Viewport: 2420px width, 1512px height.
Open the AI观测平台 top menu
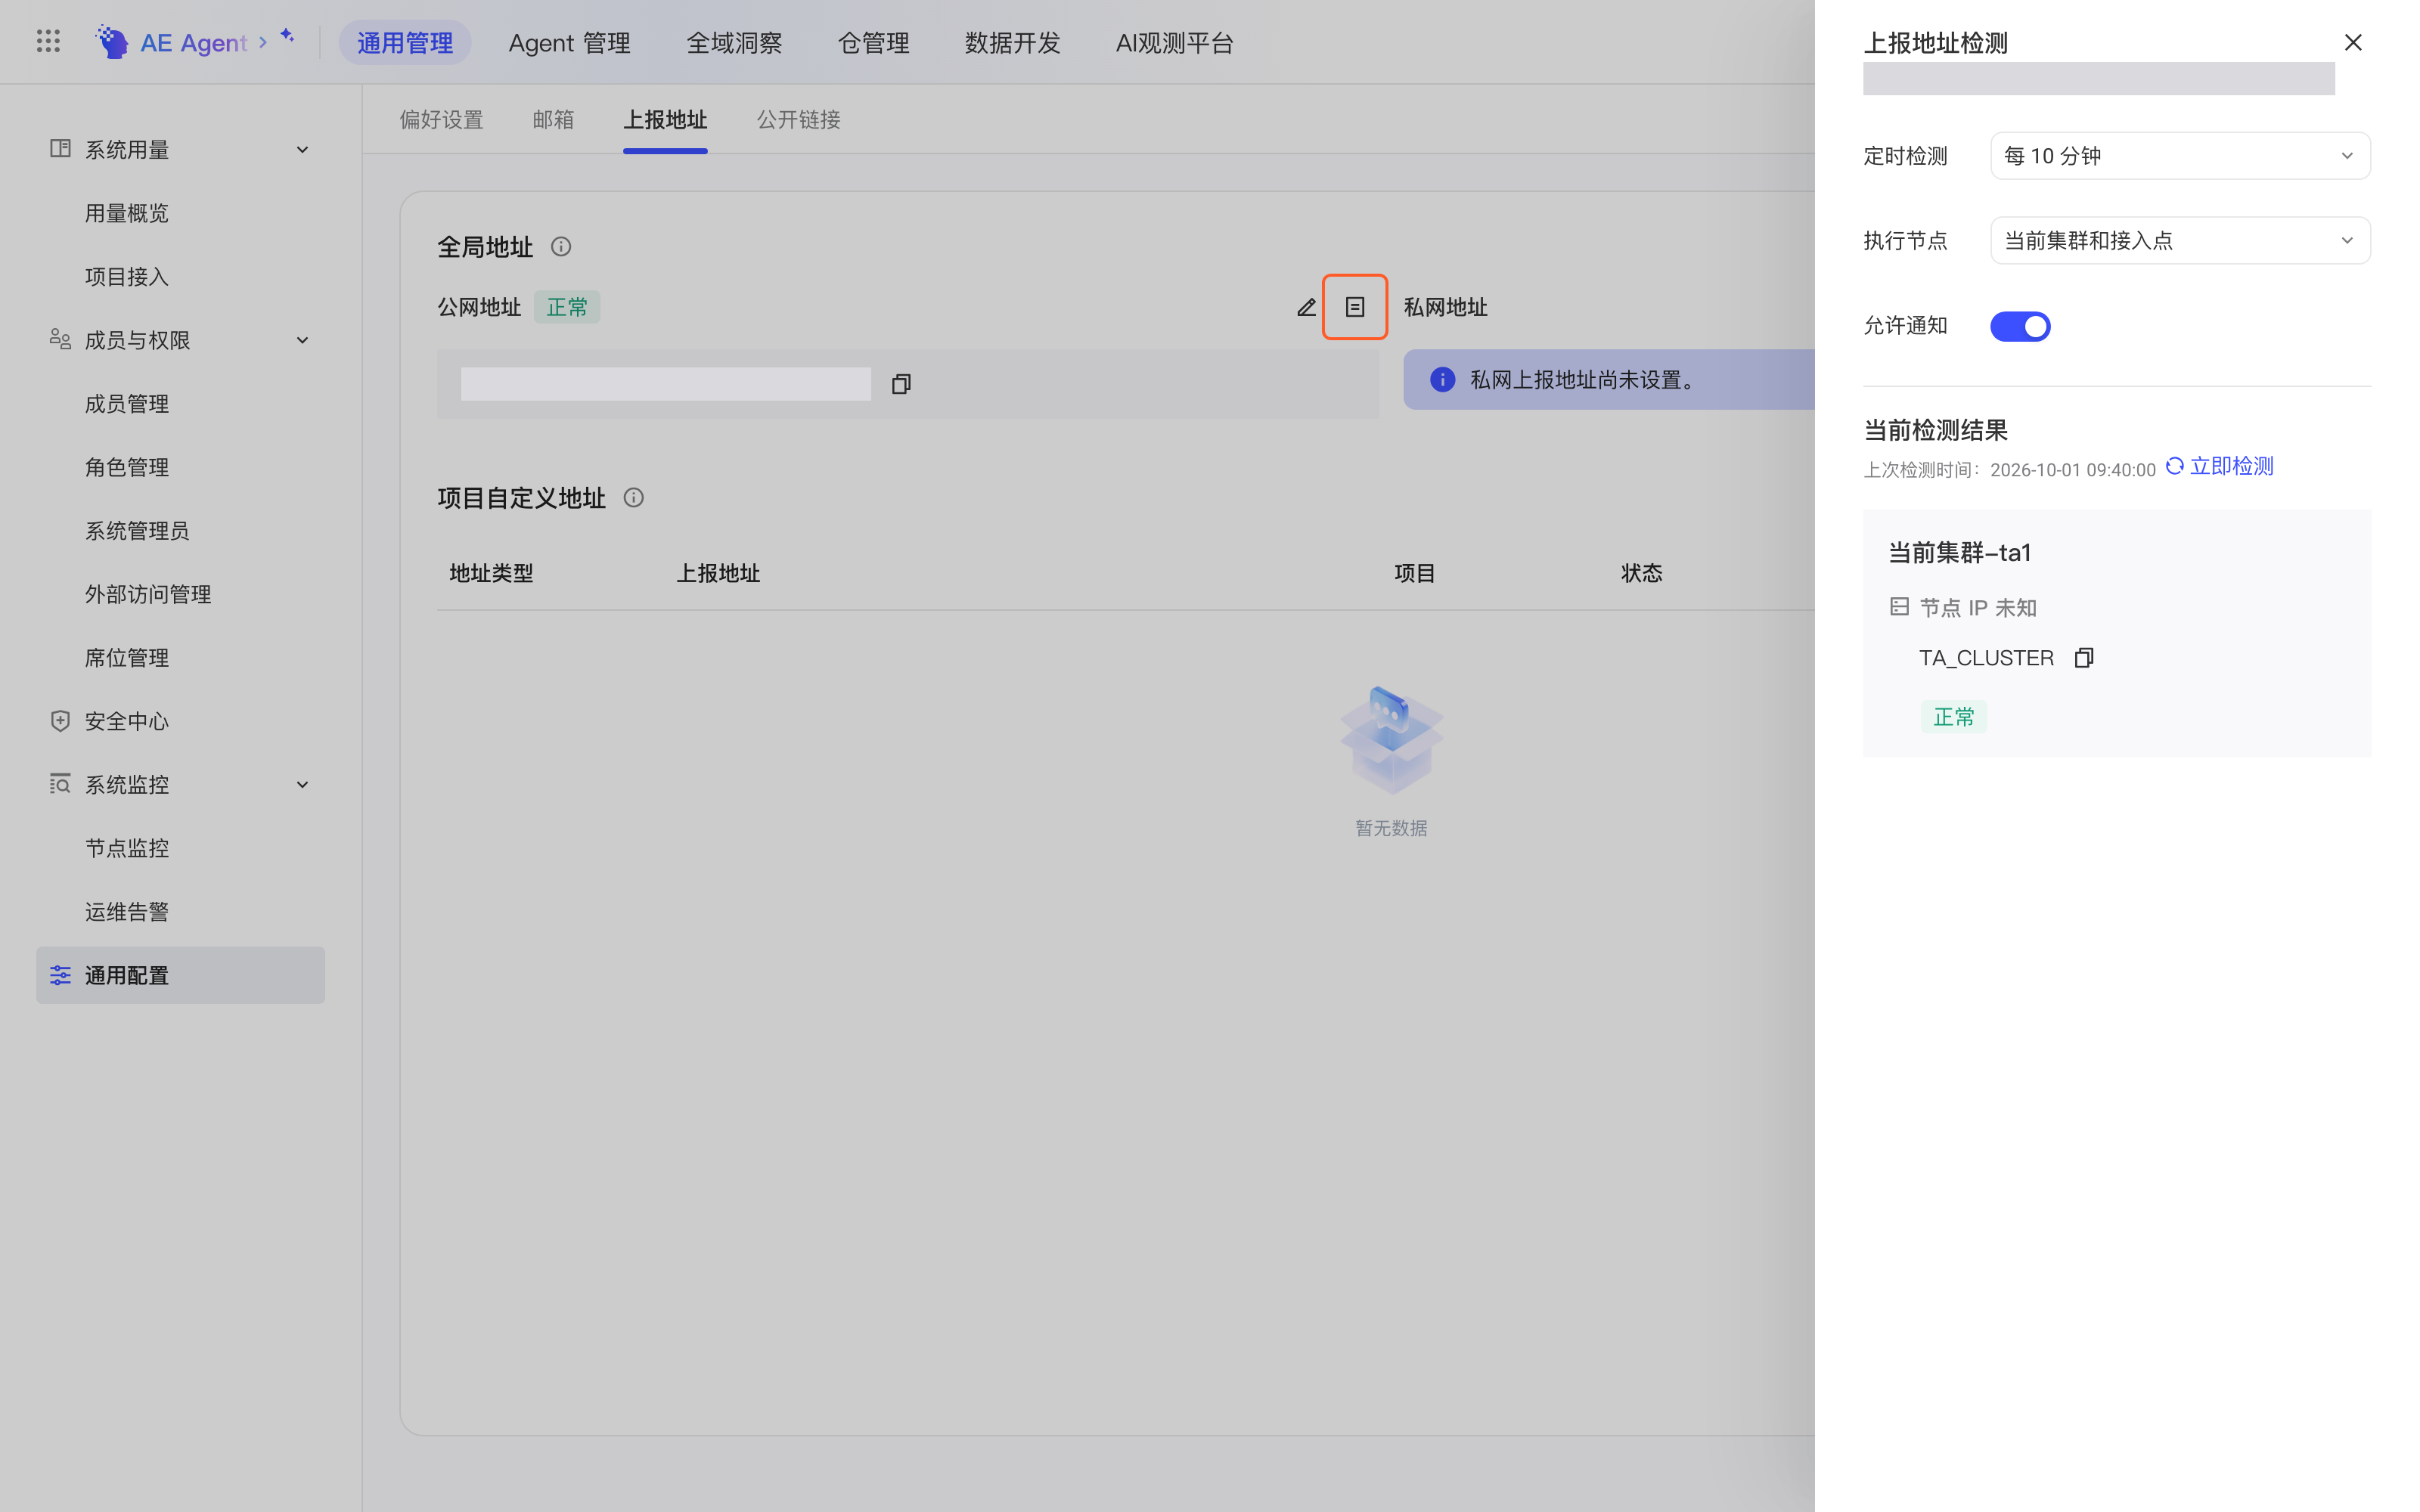click(x=1174, y=43)
